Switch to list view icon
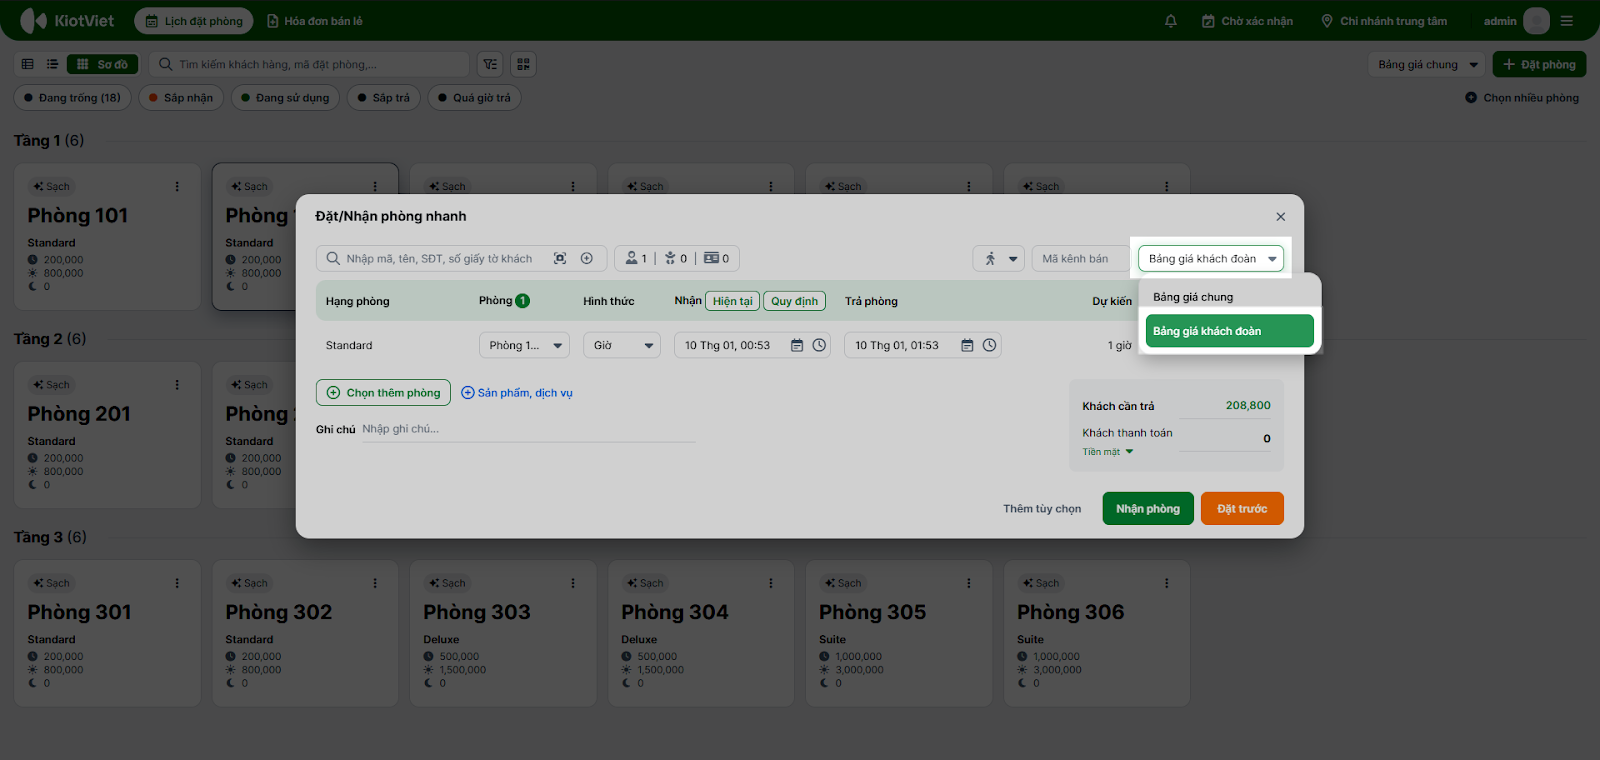Image resolution: width=1600 pixels, height=760 pixels. pyautogui.click(x=52, y=64)
